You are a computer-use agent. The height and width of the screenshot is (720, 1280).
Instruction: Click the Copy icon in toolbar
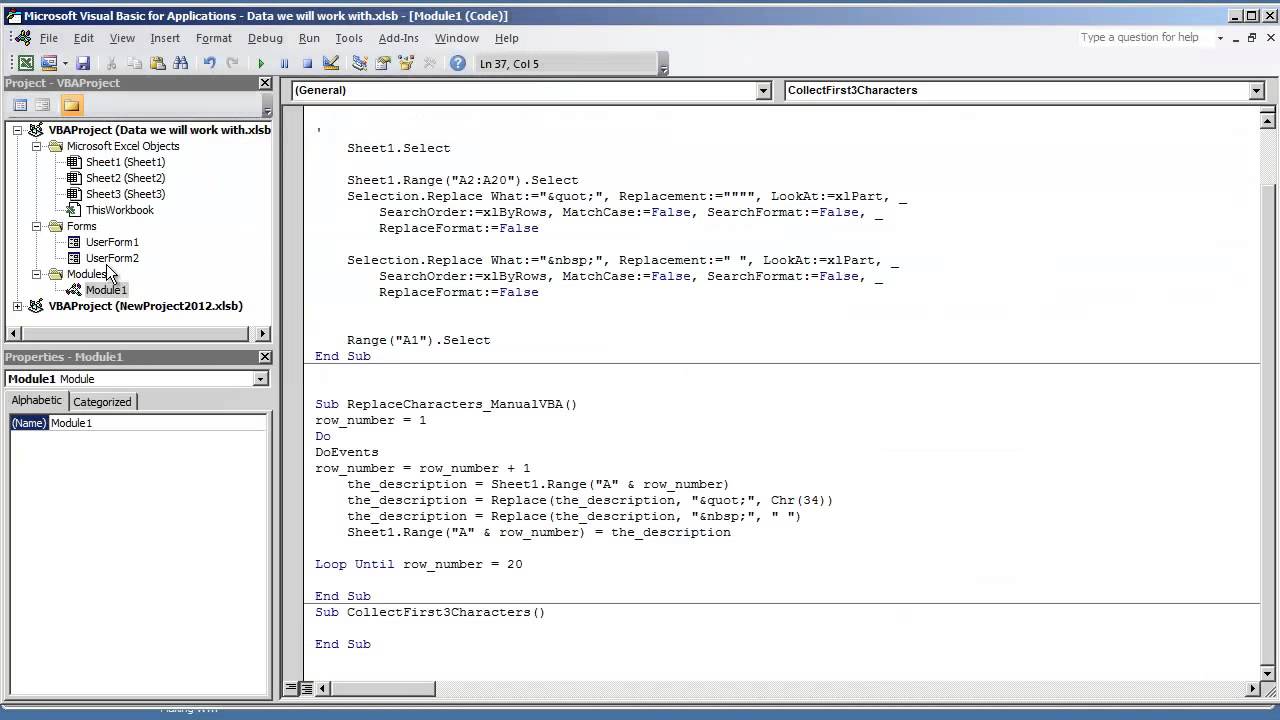point(135,63)
